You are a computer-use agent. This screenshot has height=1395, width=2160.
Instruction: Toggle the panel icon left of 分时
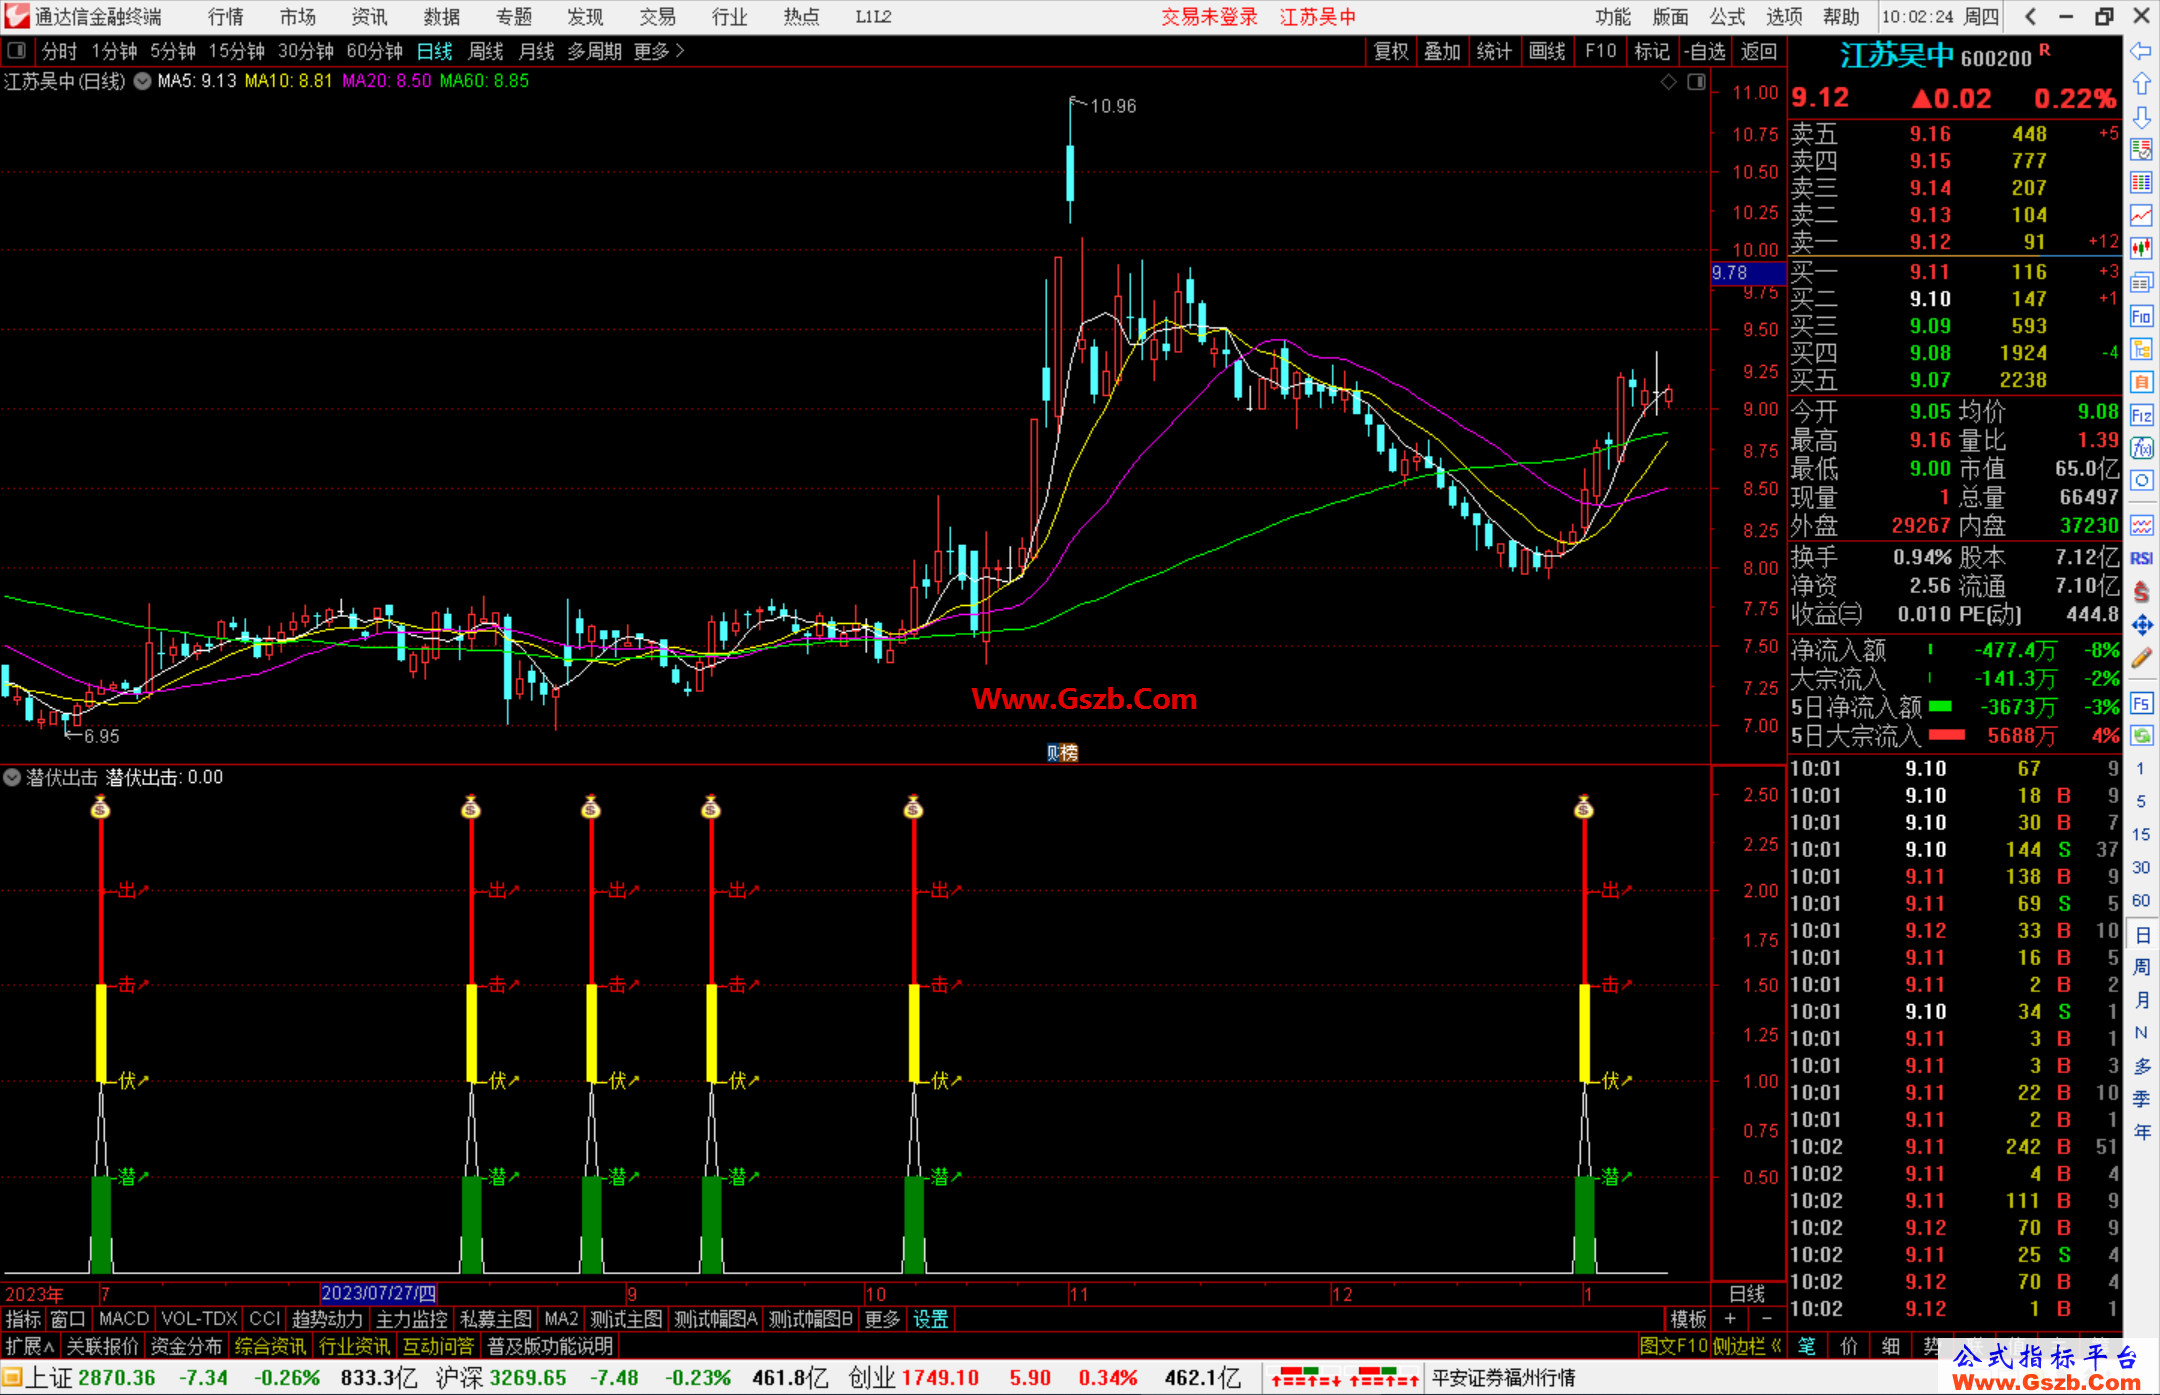click(16, 51)
